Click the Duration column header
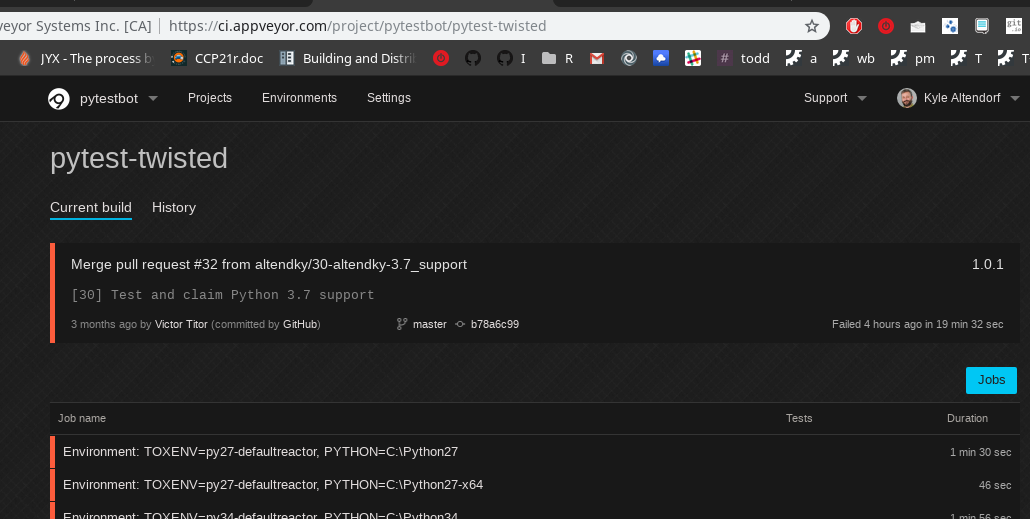1030x519 pixels. pos(967,418)
